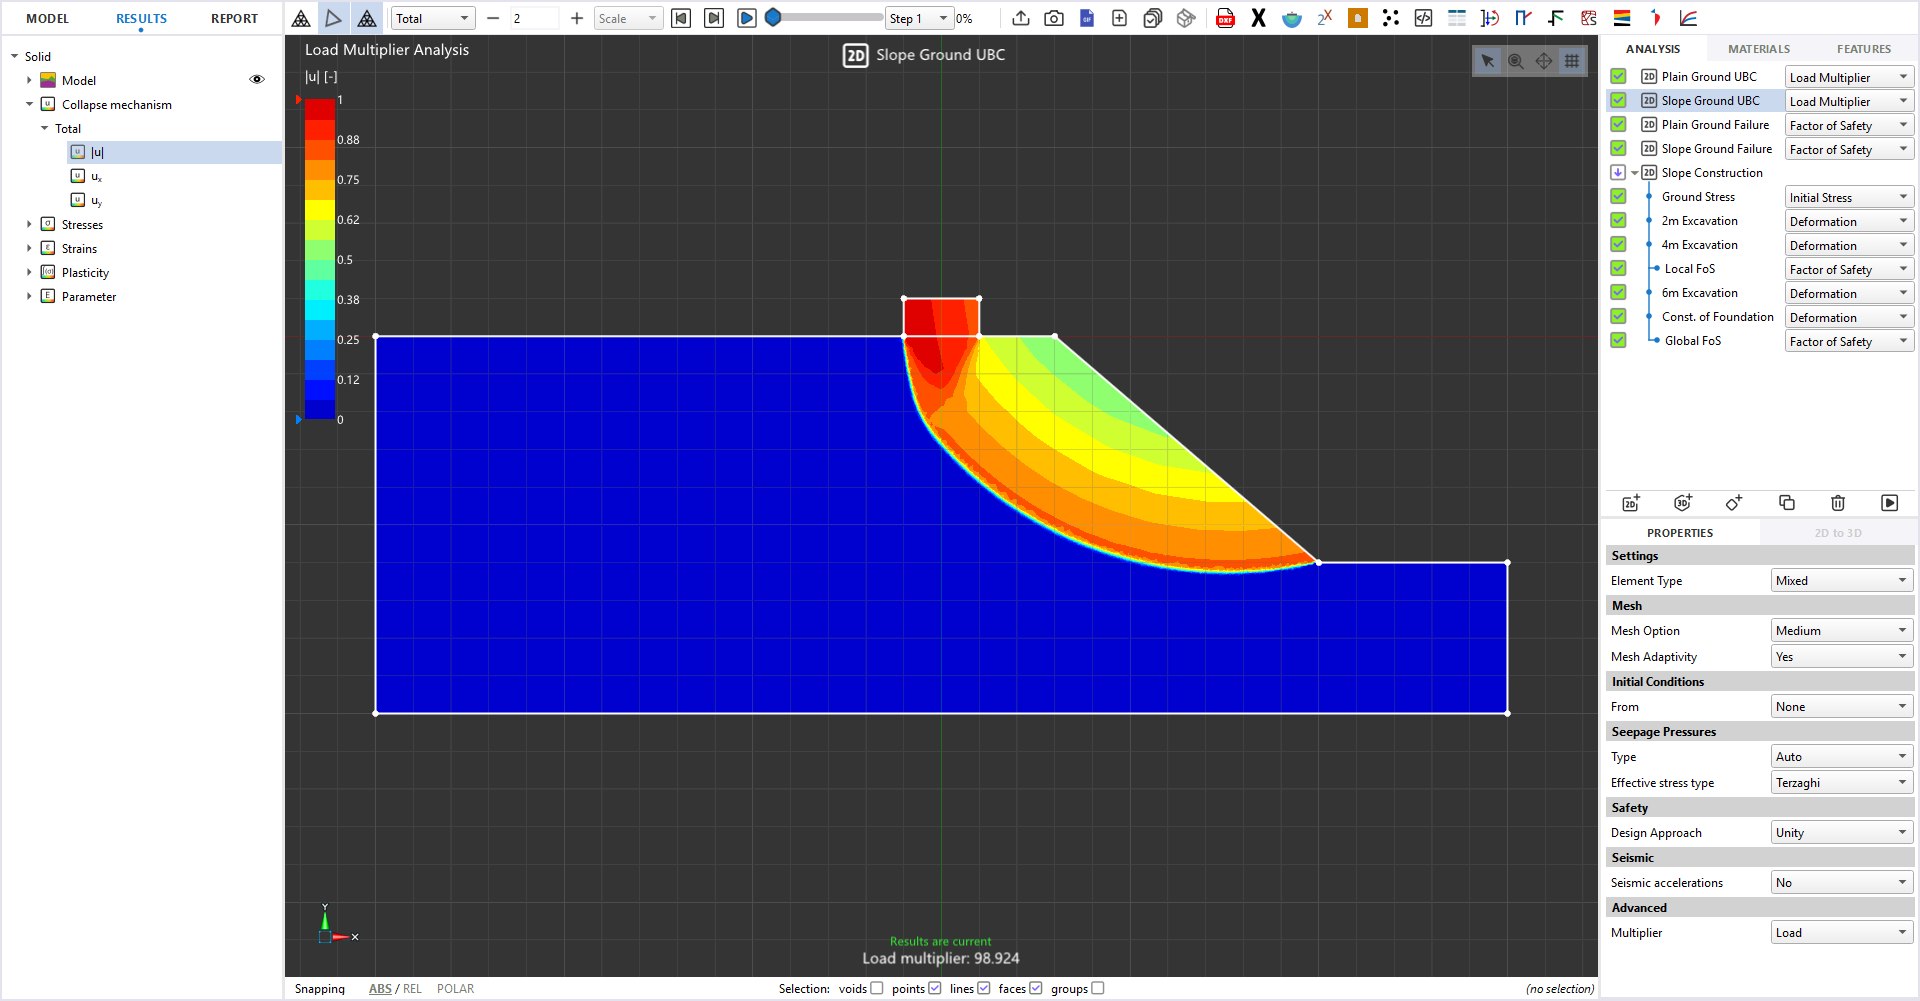Switch to the MODEL tab

coord(47,18)
